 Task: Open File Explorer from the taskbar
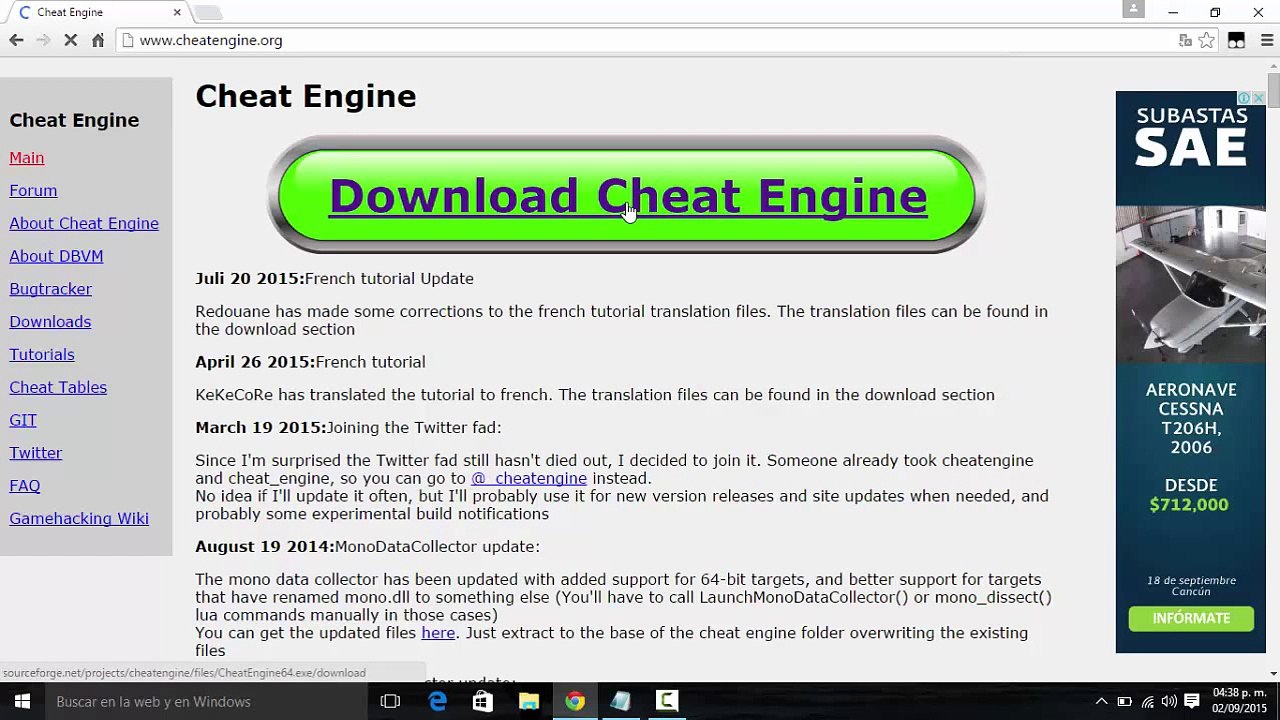[x=529, y=701]
